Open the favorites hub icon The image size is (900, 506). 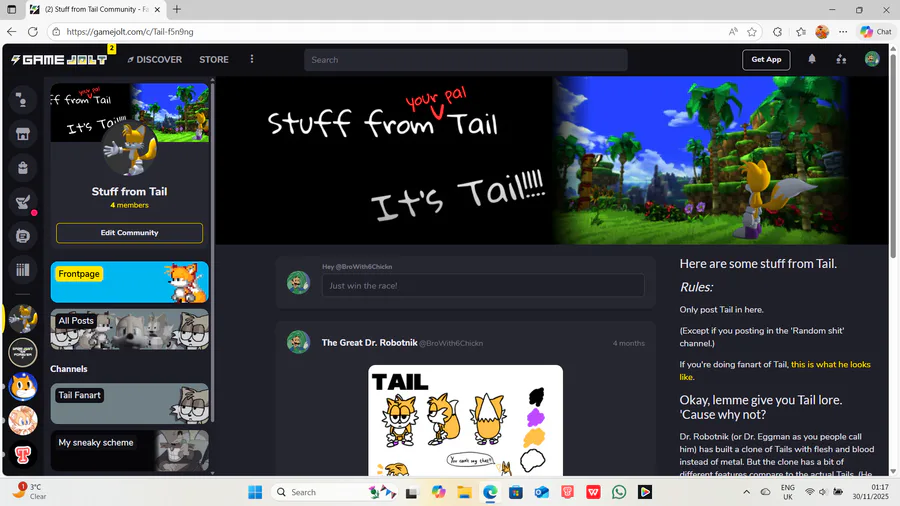coord(801,32)
